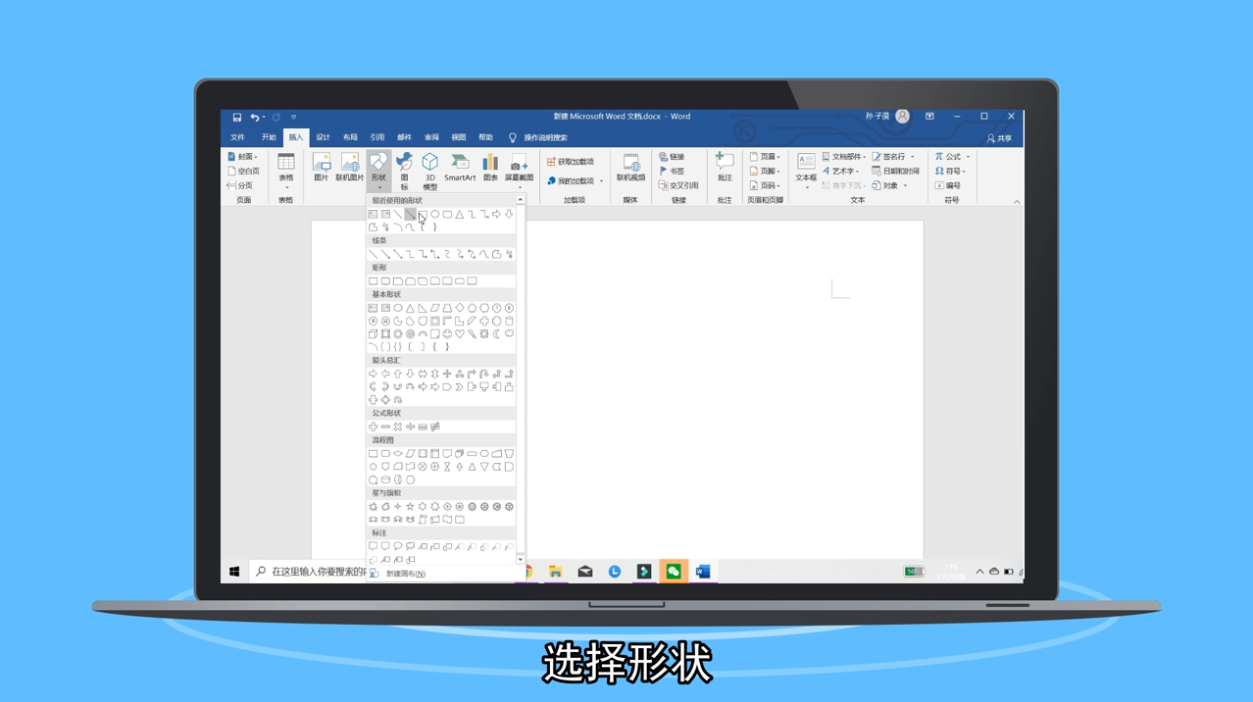Click the 图片 (Pictures) icon in ribbon
Image resolution: width=1253 pixels, height=702 pixels.
coord(321,167)
